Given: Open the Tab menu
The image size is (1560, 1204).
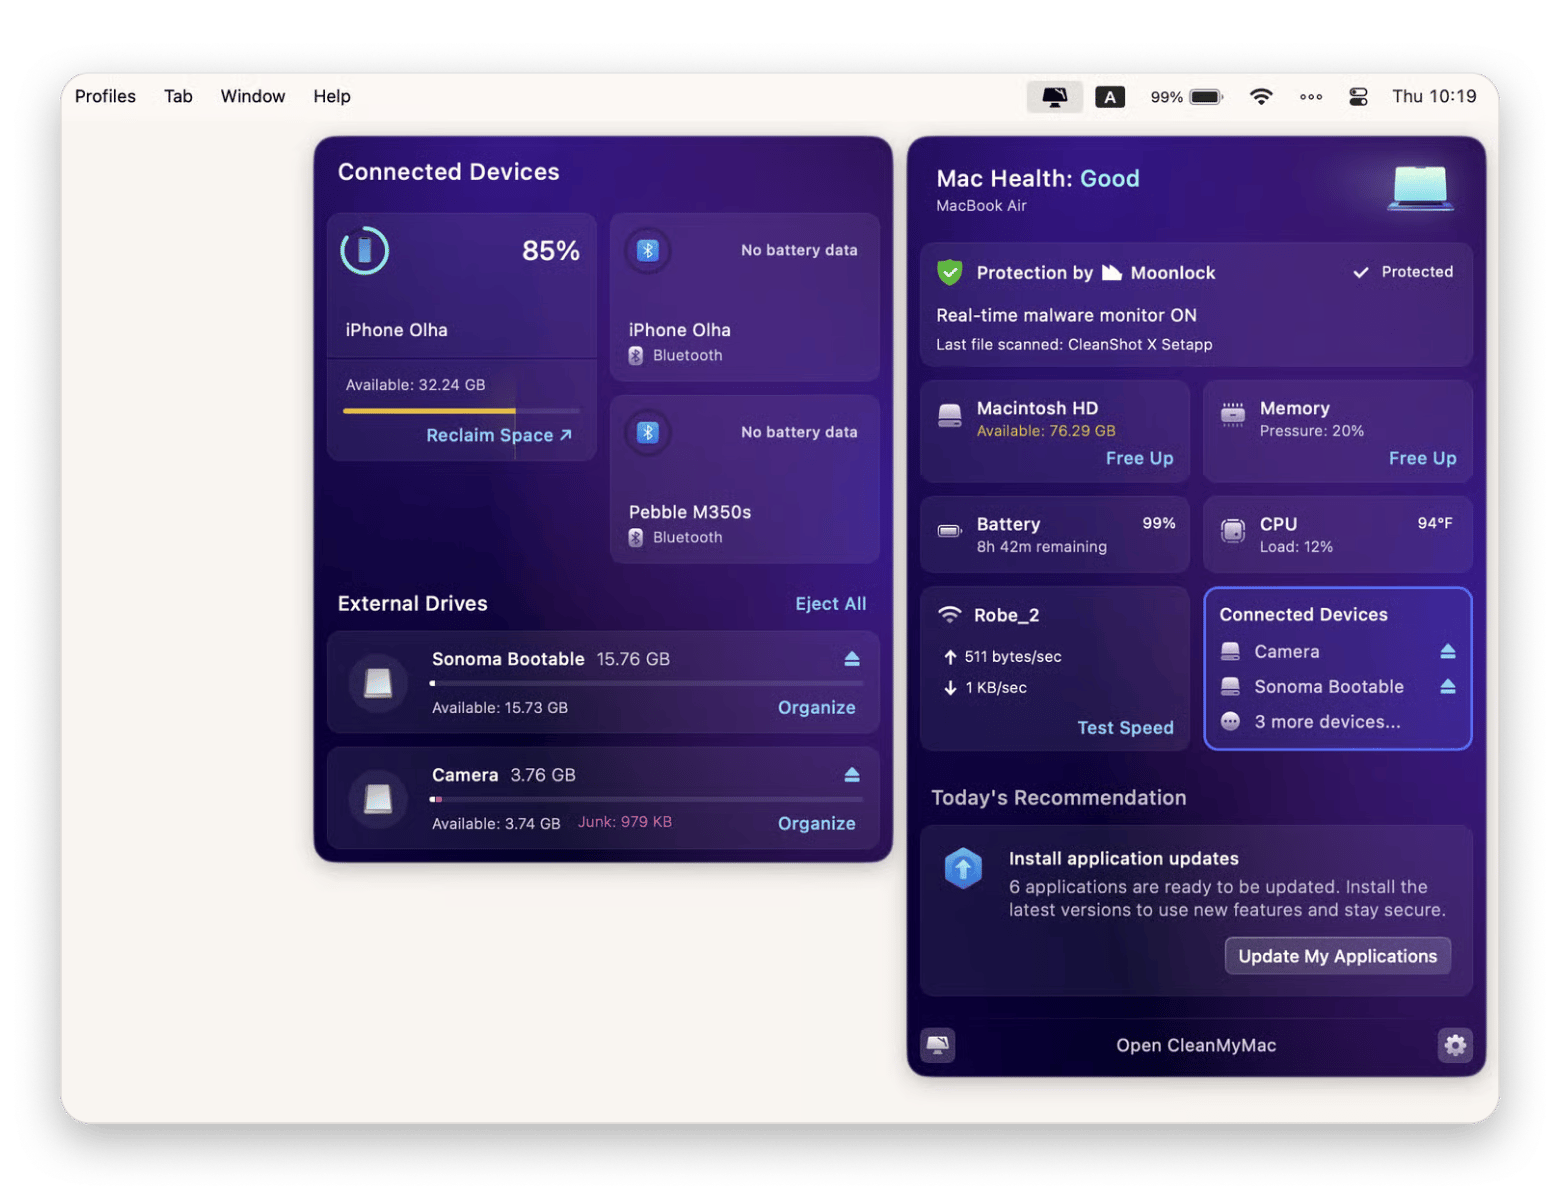Looking at the screenshot, I should coord(178,97).
